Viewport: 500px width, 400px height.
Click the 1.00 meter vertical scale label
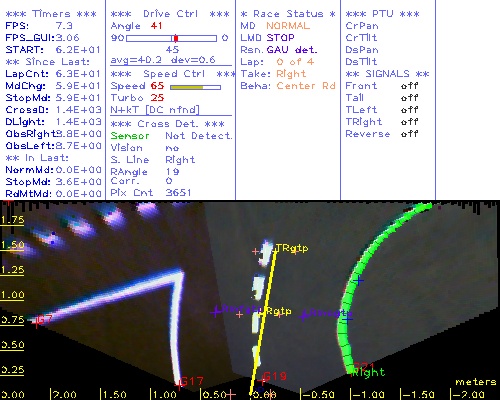click(12, 295)
